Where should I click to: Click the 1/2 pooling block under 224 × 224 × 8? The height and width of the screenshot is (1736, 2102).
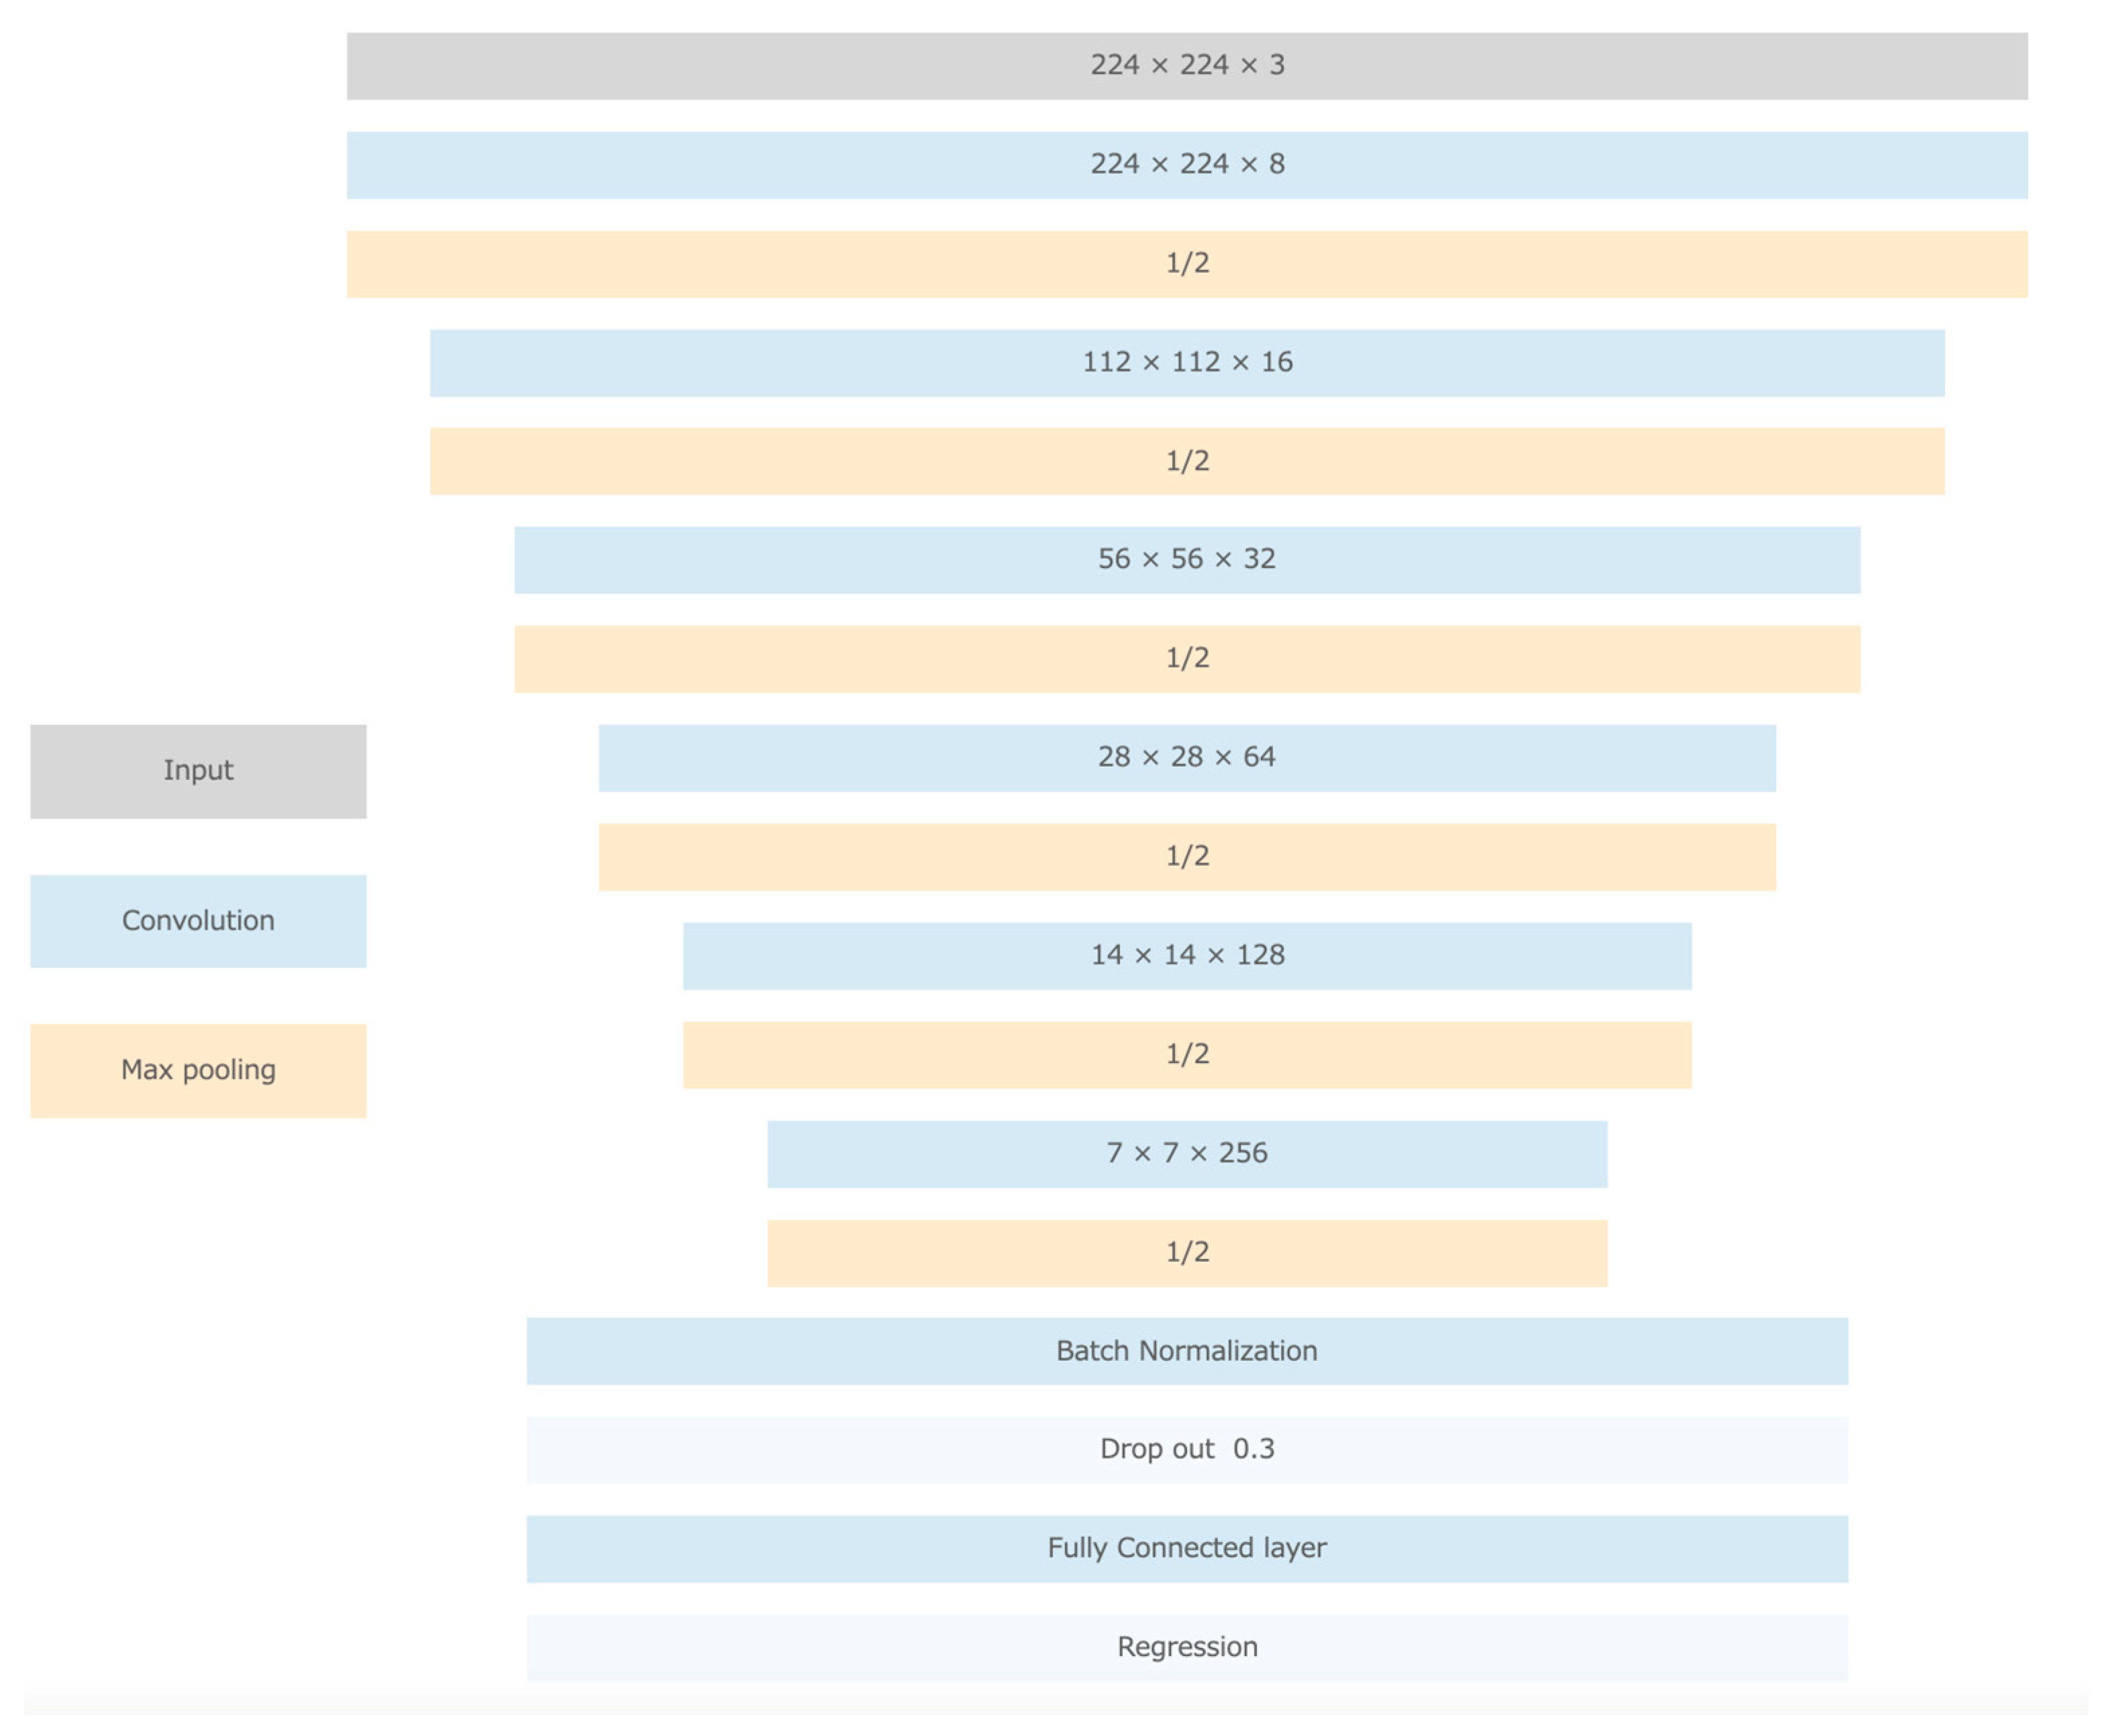click(x=1186, y=264)
